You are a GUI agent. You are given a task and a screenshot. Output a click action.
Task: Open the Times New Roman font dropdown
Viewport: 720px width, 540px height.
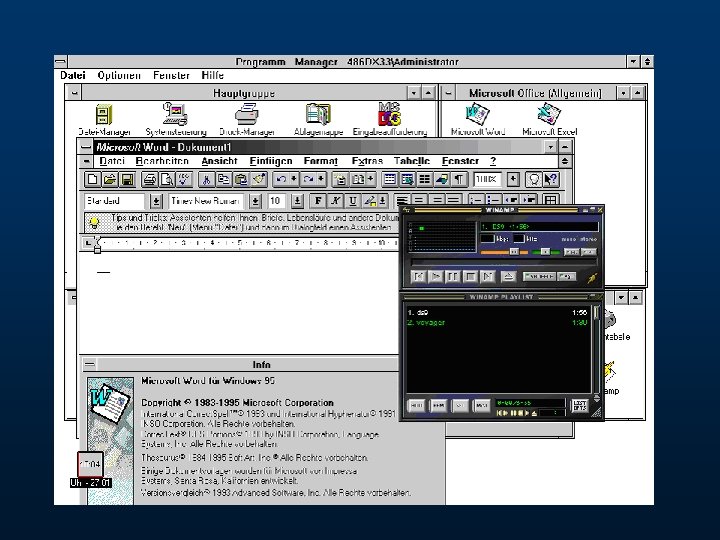pyautogui.click(x=255, y=201)
